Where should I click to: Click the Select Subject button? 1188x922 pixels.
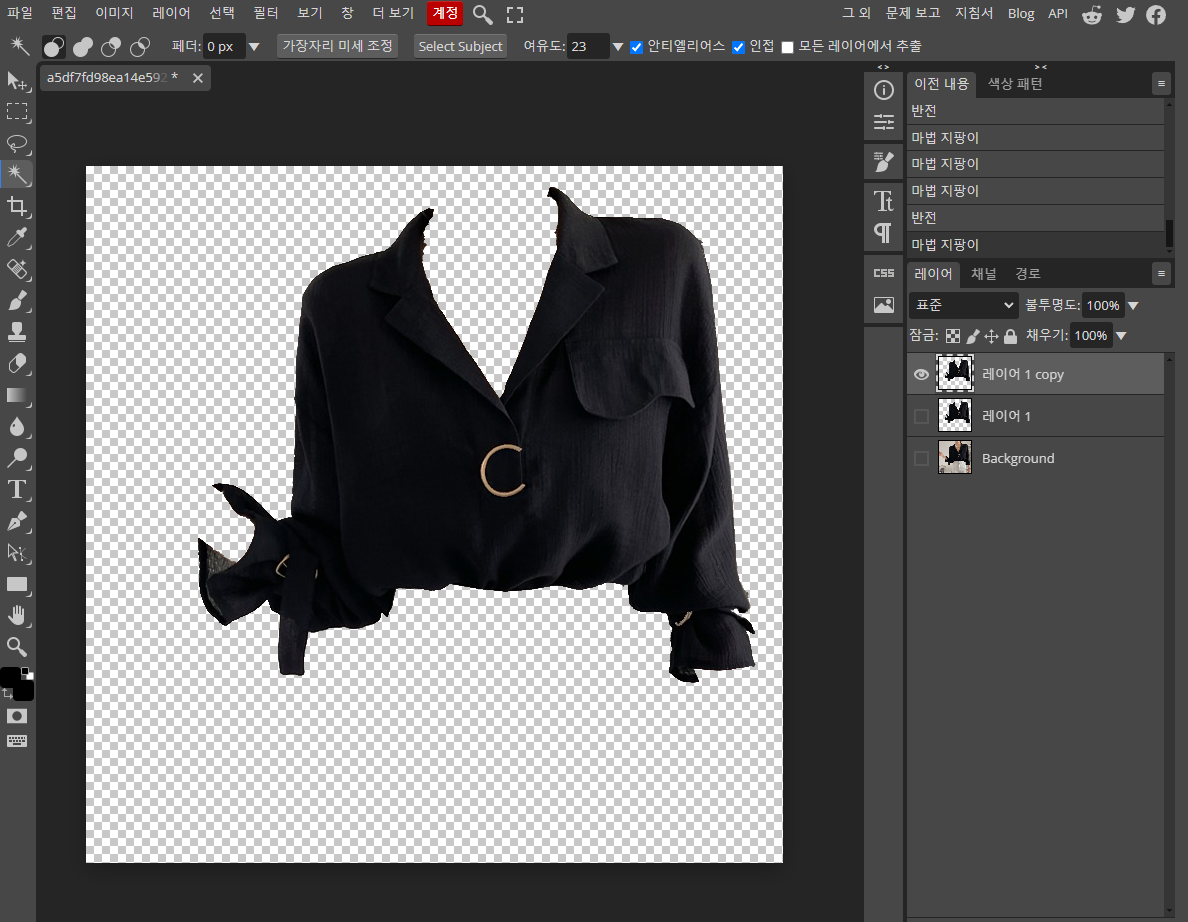tap(460, 47)
